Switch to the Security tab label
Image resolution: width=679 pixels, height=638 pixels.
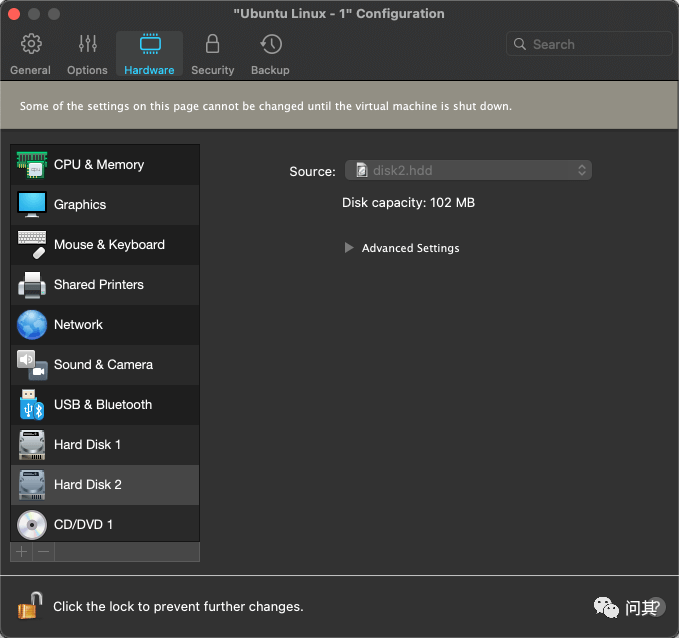click(213, 70)
